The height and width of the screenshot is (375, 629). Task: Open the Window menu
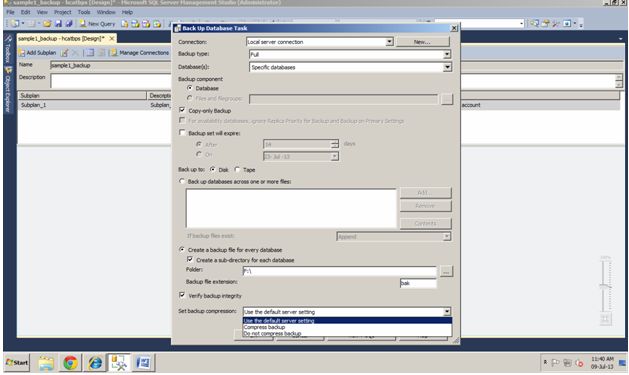pyautogui.click(x=106, y=12)
